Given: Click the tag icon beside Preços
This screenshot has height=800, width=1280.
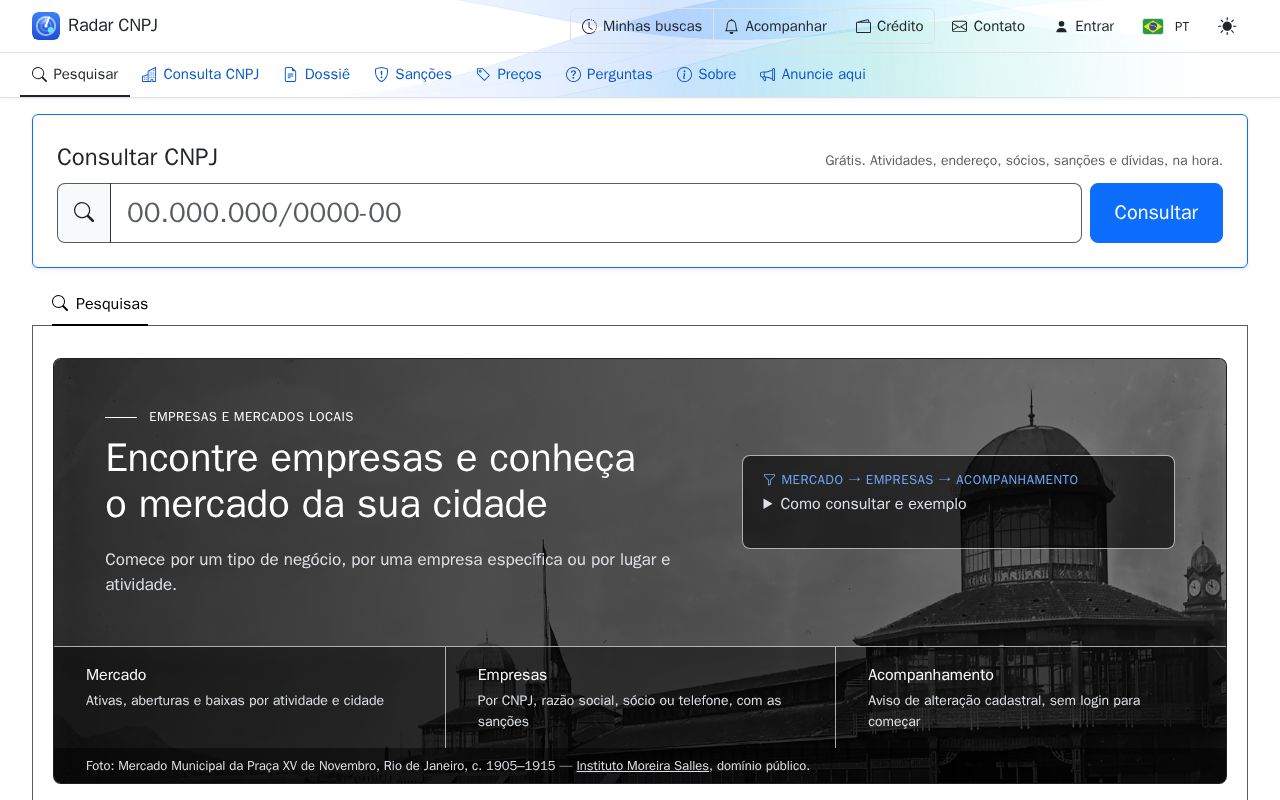Looking at the screenshot, I should click(x=483, y=75).
